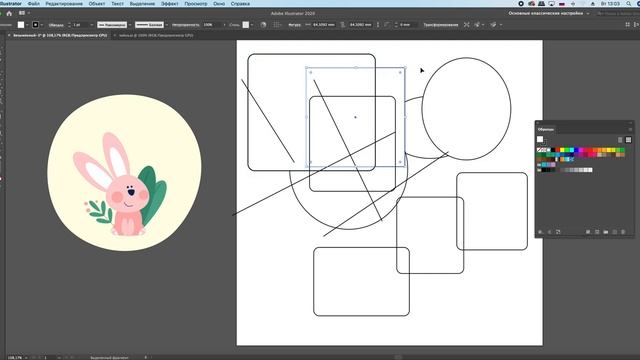Click the stroke weight stepper arrows
640x360 pixels.
pyautogui.click(x=69, y=25)
